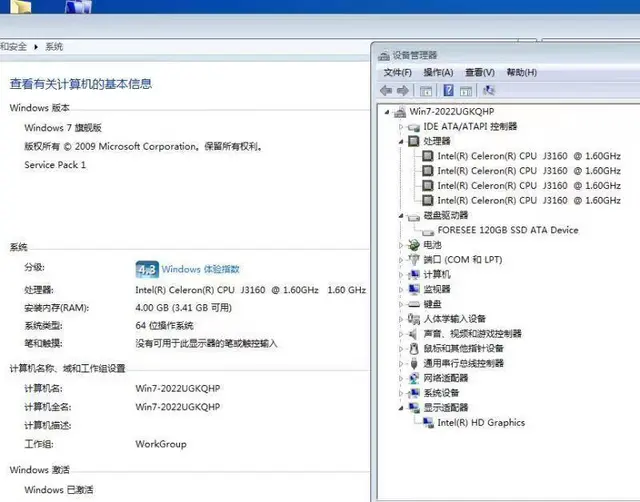This screenshot has width=640, height=502.
Task: Select the 端口 (COM 和 LPT) icon
Action: pyautogui.click(x=414, y=260)
